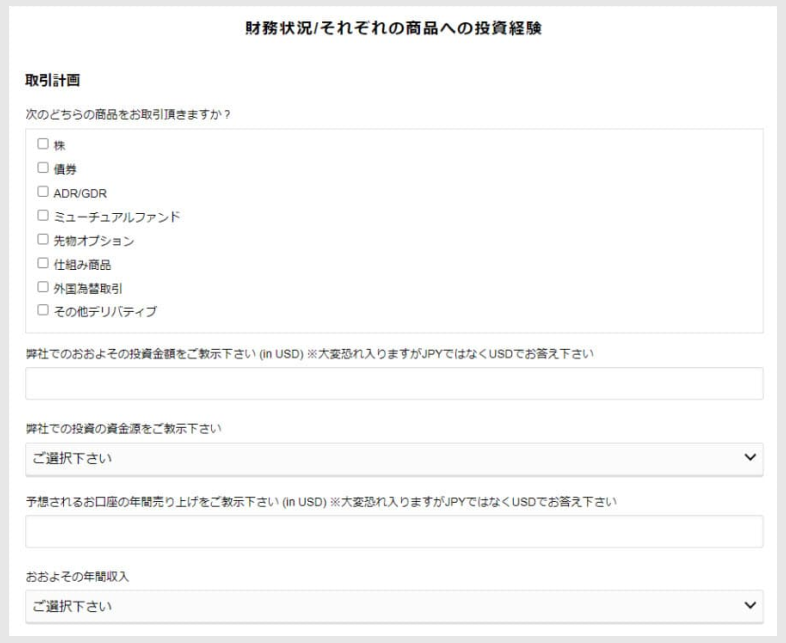Check the 株 (stocks) checkbox
The image size is (786, 643).
click(43, 144)
